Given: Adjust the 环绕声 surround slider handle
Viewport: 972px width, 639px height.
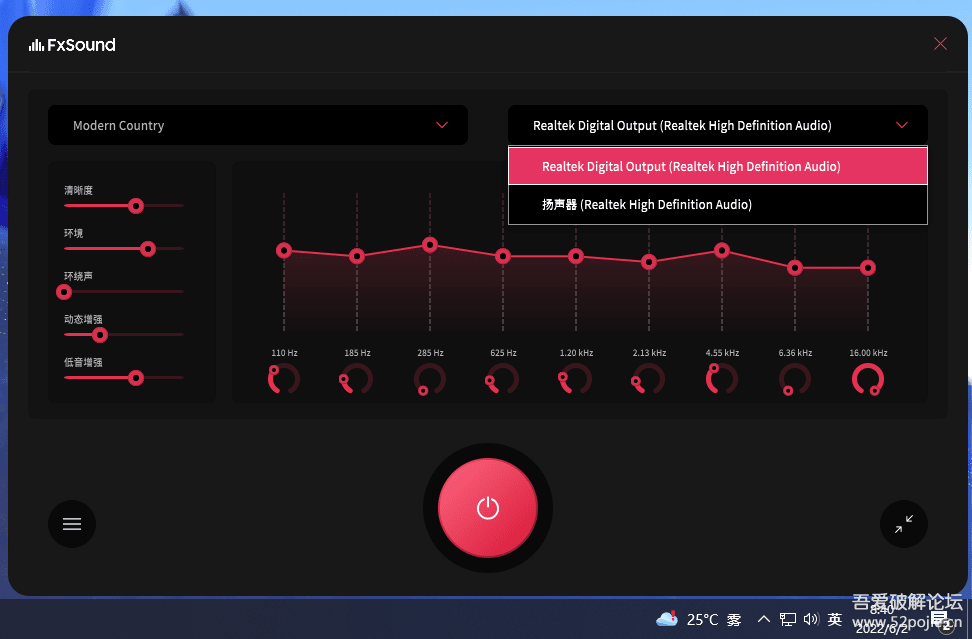Looking at the screenshot, I should point(64,292).
